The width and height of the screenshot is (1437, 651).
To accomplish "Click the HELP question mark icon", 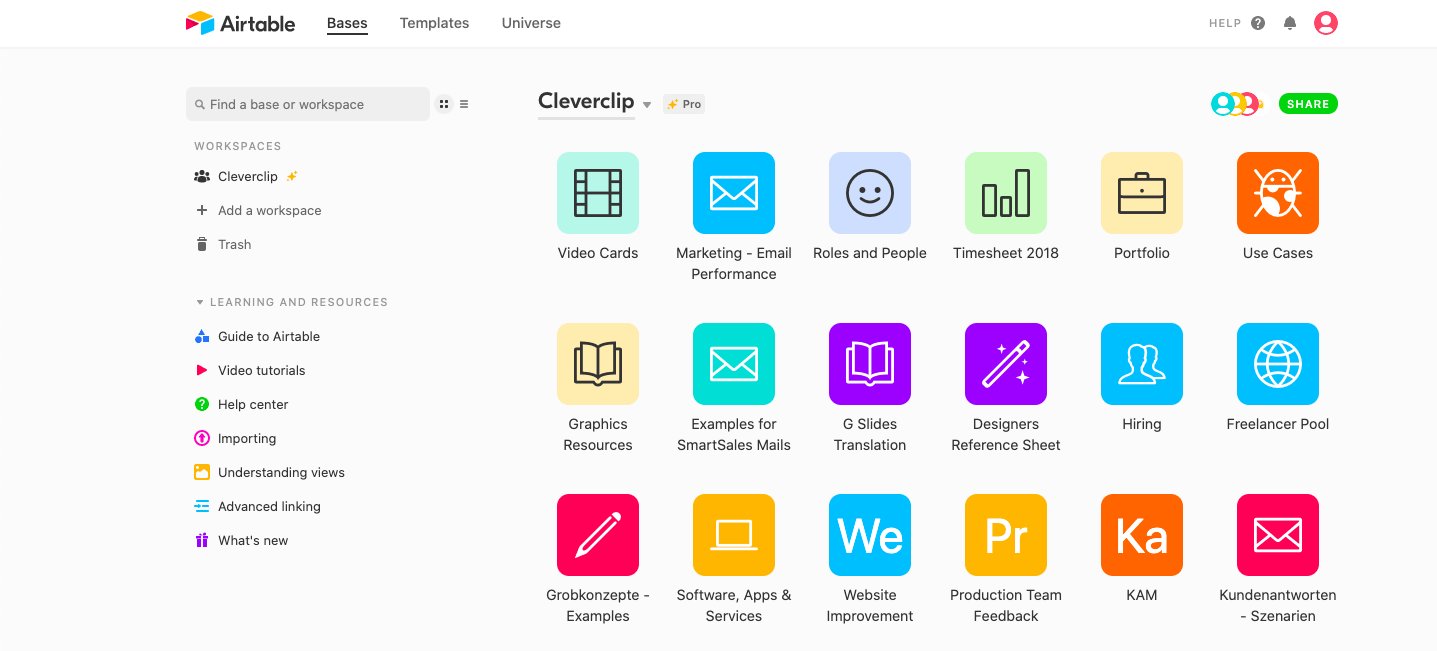I will click(x=1258, y=23).
